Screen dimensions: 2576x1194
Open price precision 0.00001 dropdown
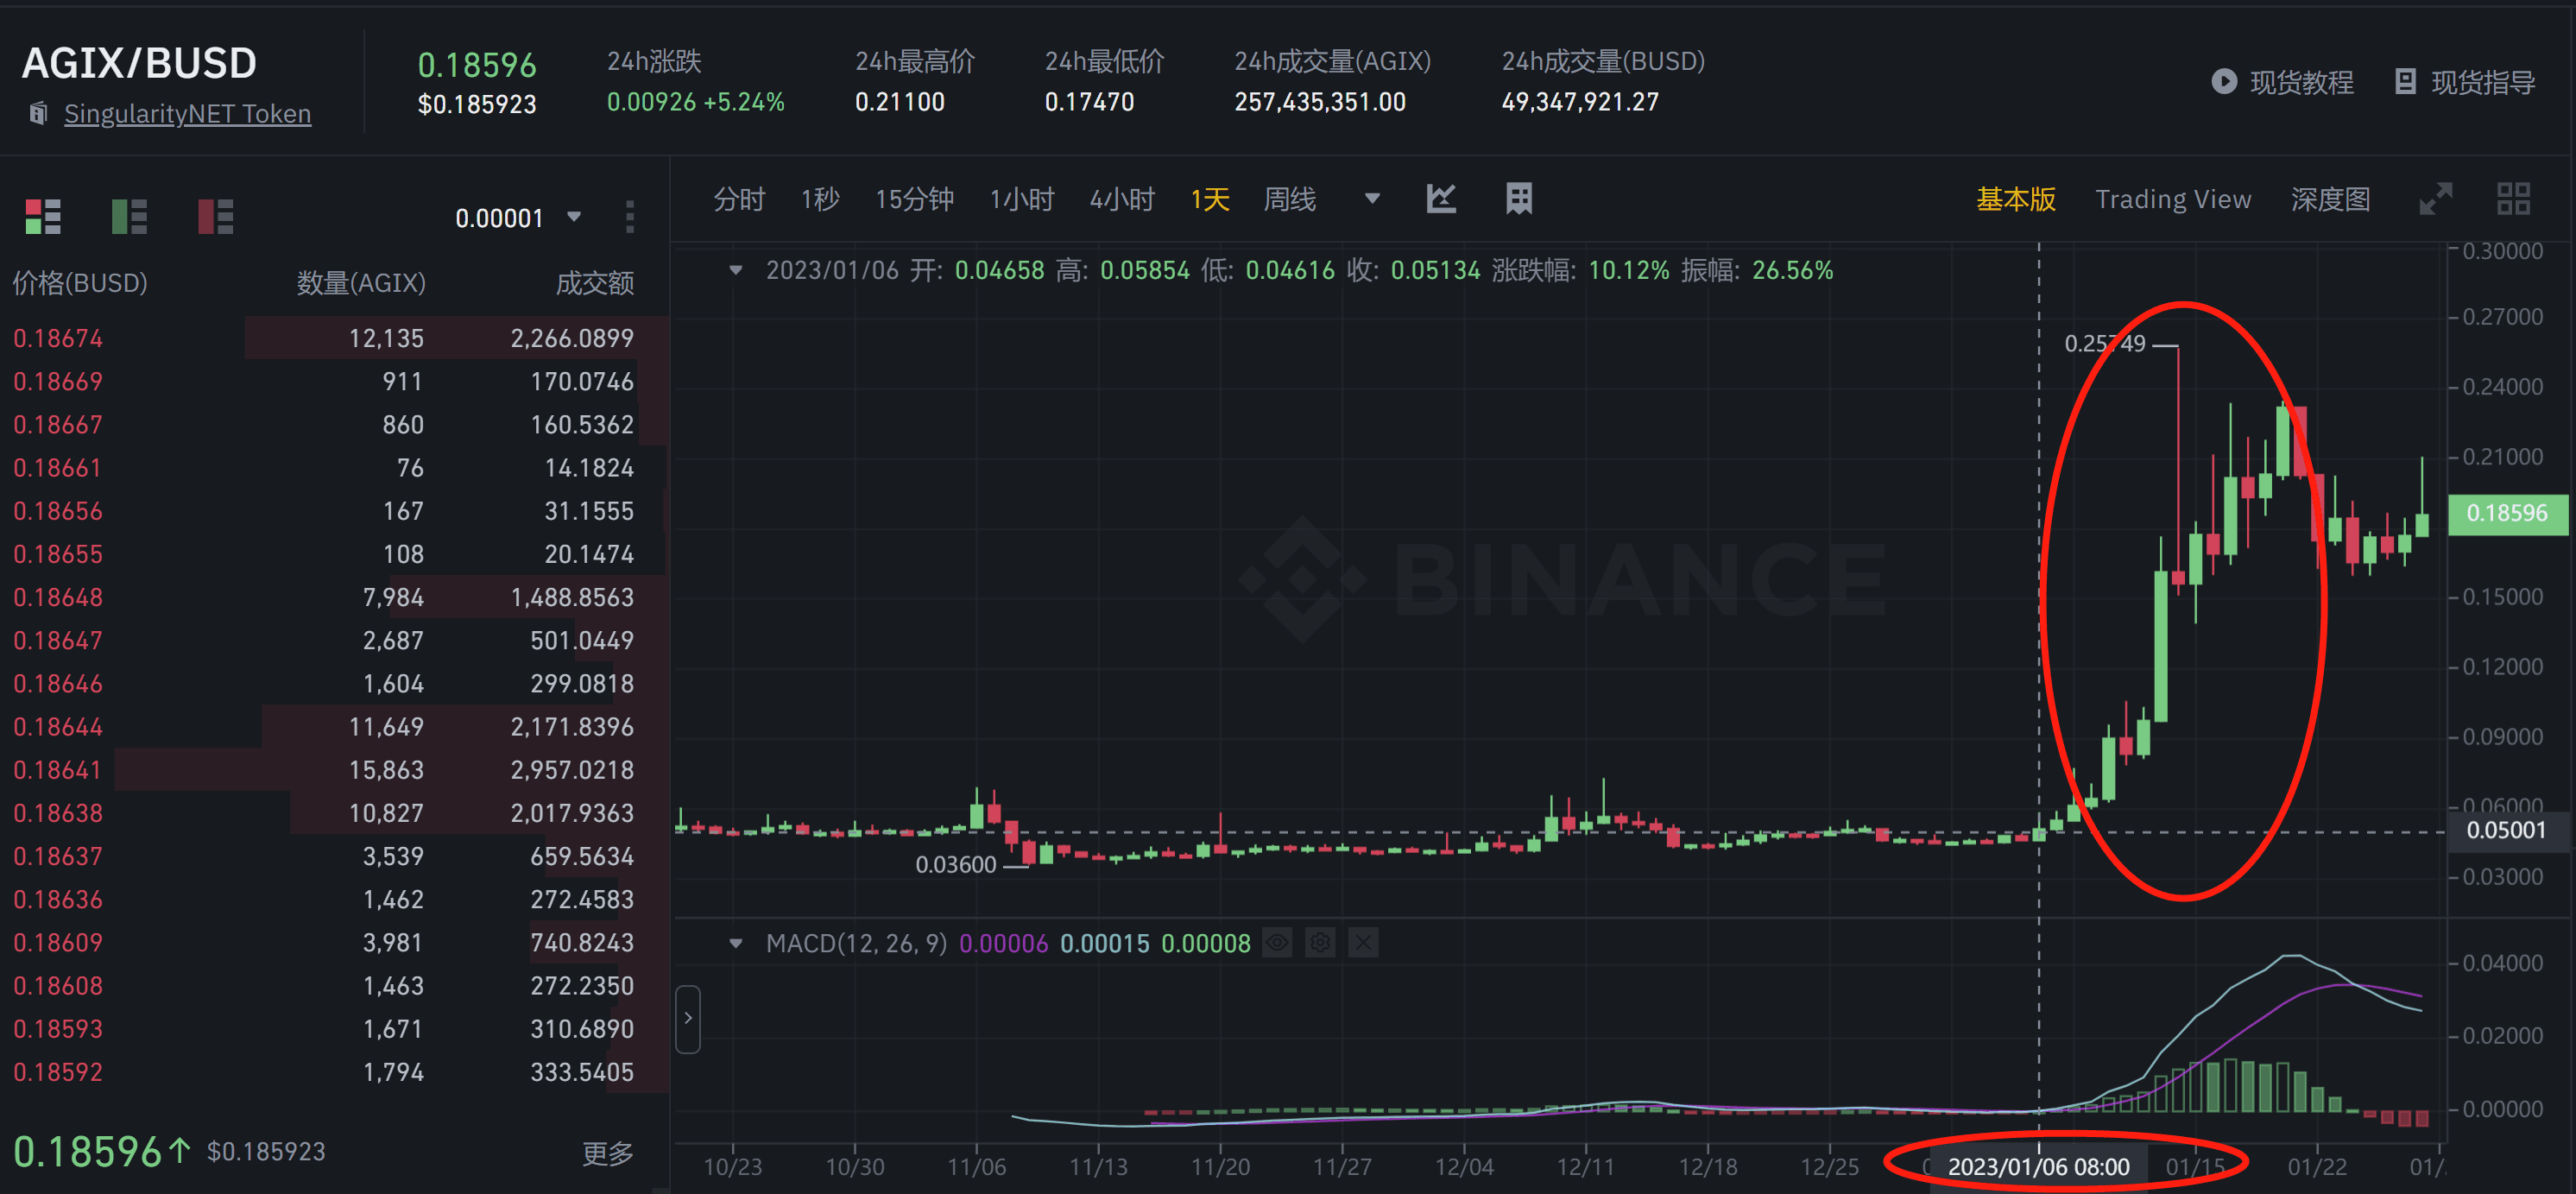[x=518, y=218]
